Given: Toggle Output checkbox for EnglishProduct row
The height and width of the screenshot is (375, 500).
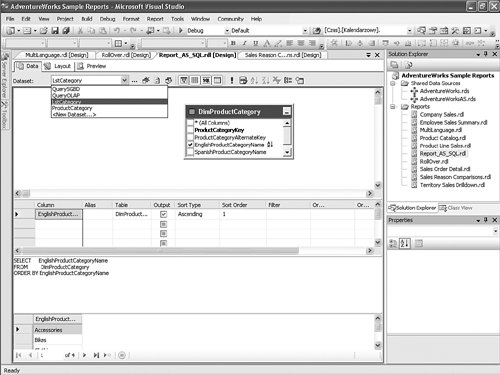Looking at the screenshot, I should coord(163,214).
